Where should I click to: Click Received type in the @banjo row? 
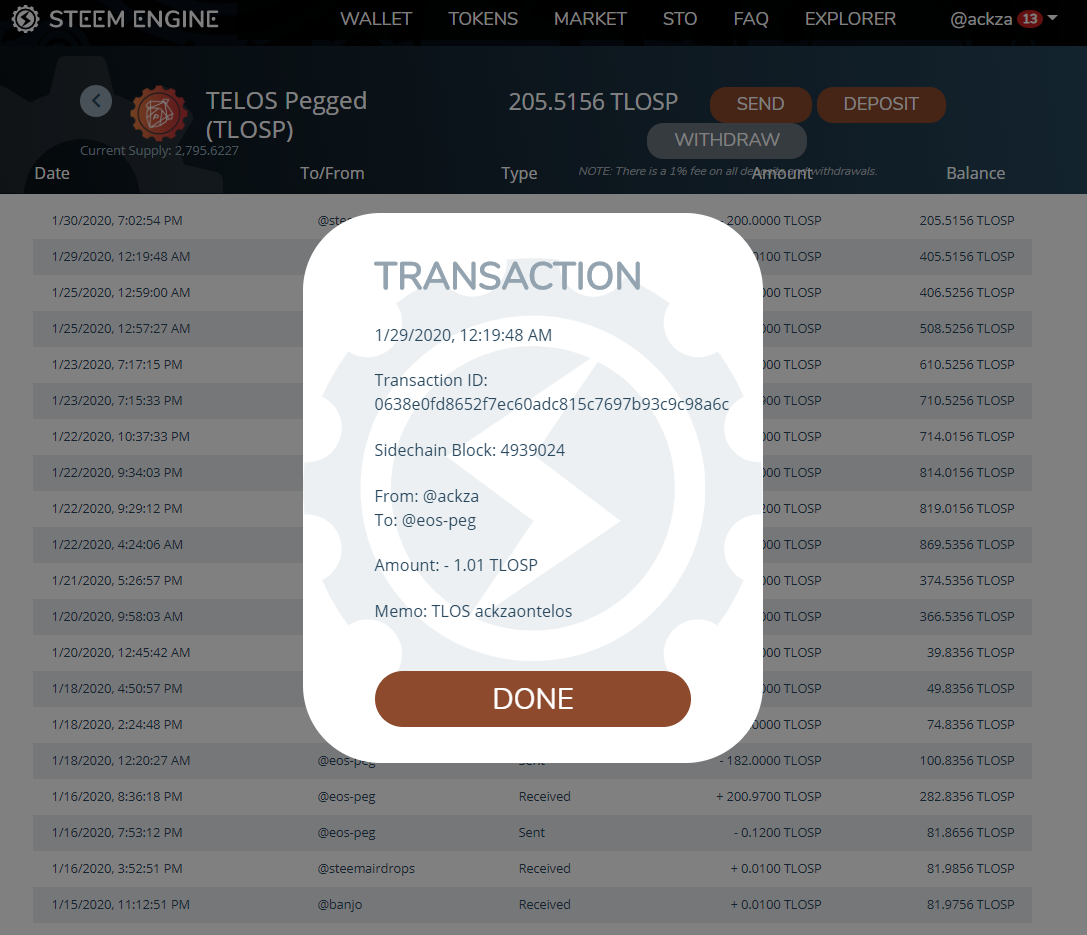(544, 905)
